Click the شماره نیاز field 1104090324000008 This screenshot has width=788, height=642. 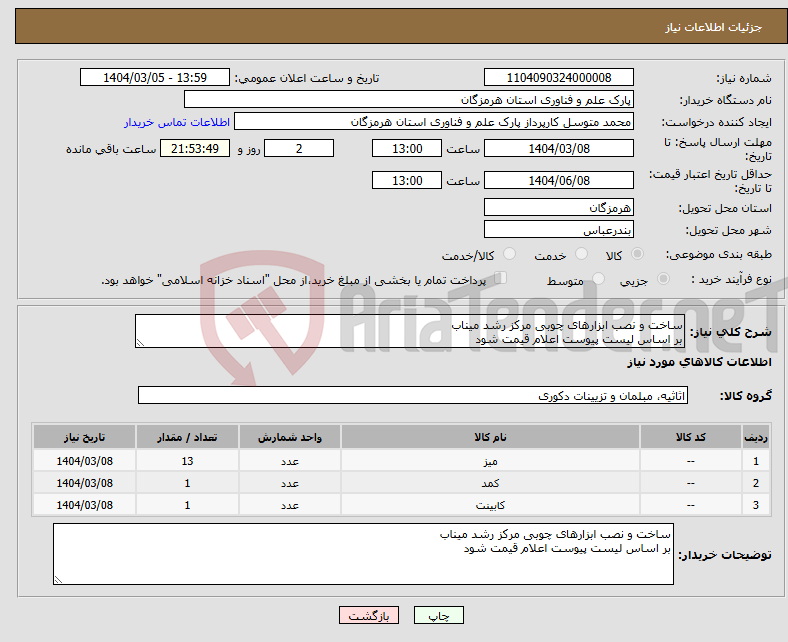558,77
